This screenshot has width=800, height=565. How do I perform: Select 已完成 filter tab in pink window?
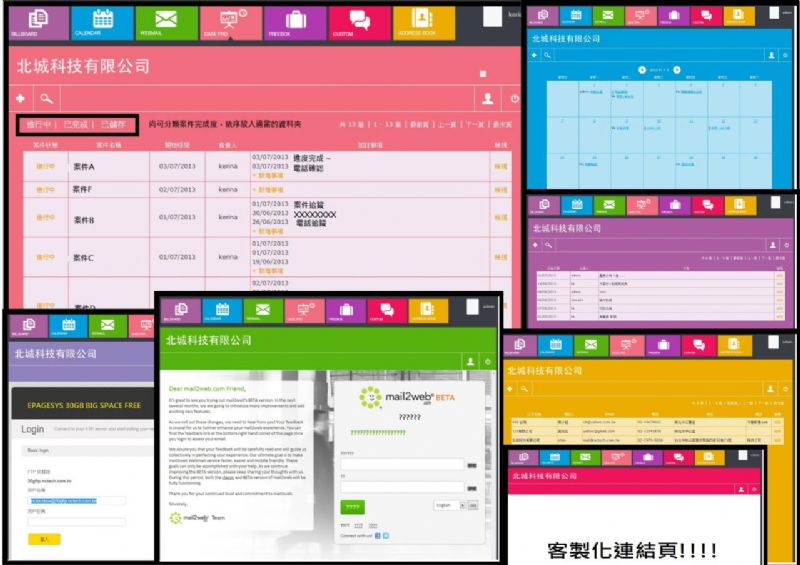76,124
